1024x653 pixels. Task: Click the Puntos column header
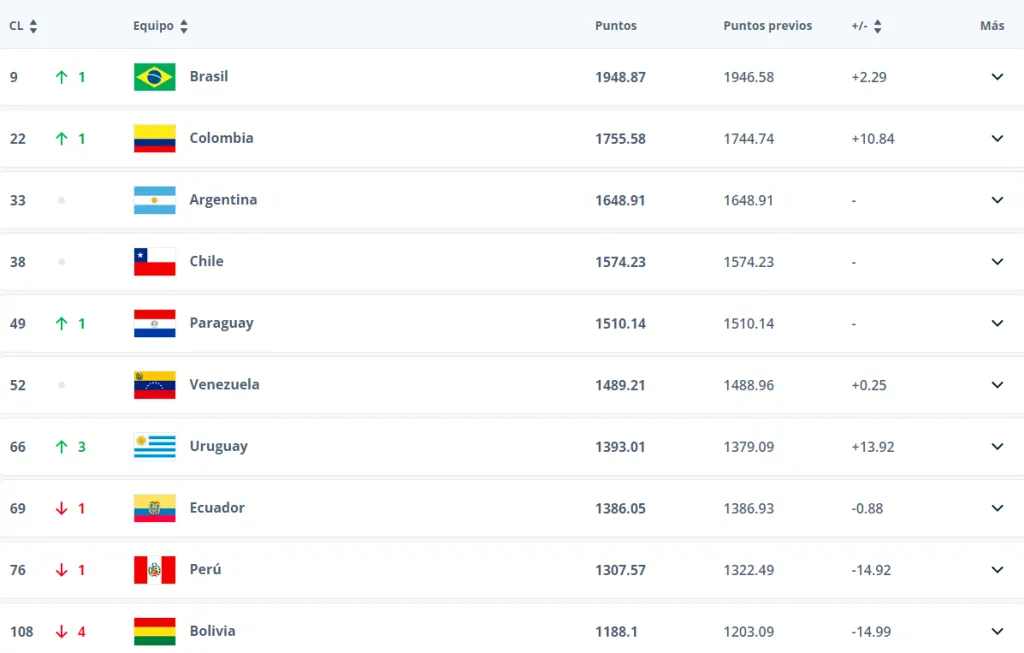click(x=616, y=26)
